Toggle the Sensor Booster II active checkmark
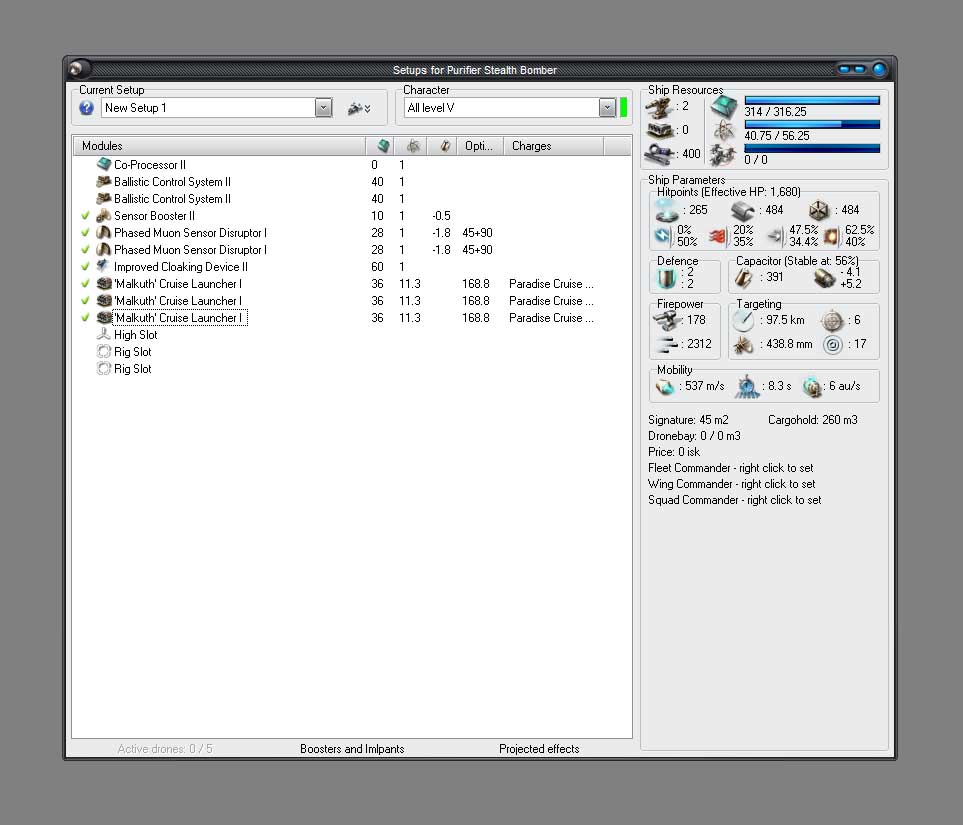This screenshot has height=825, width=963. 85,216
